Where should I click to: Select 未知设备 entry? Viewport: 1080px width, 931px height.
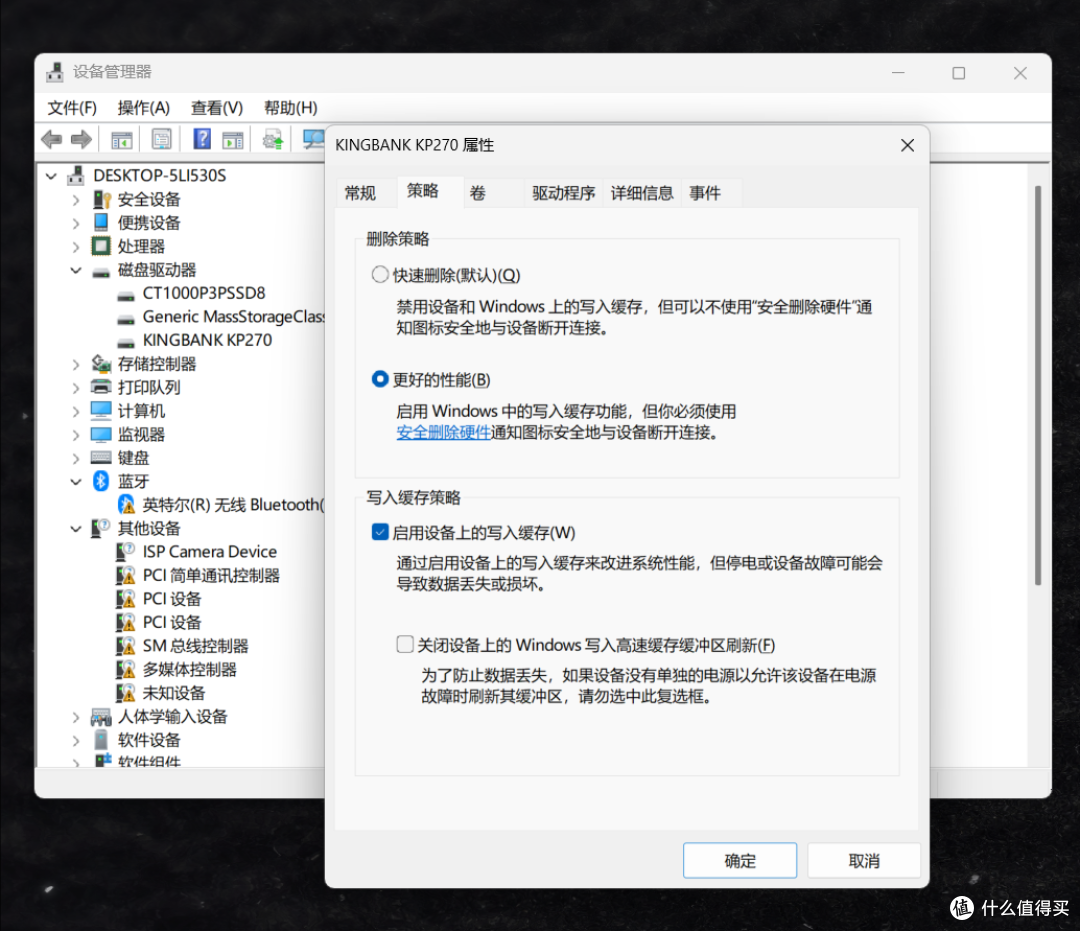pos(174,693)
